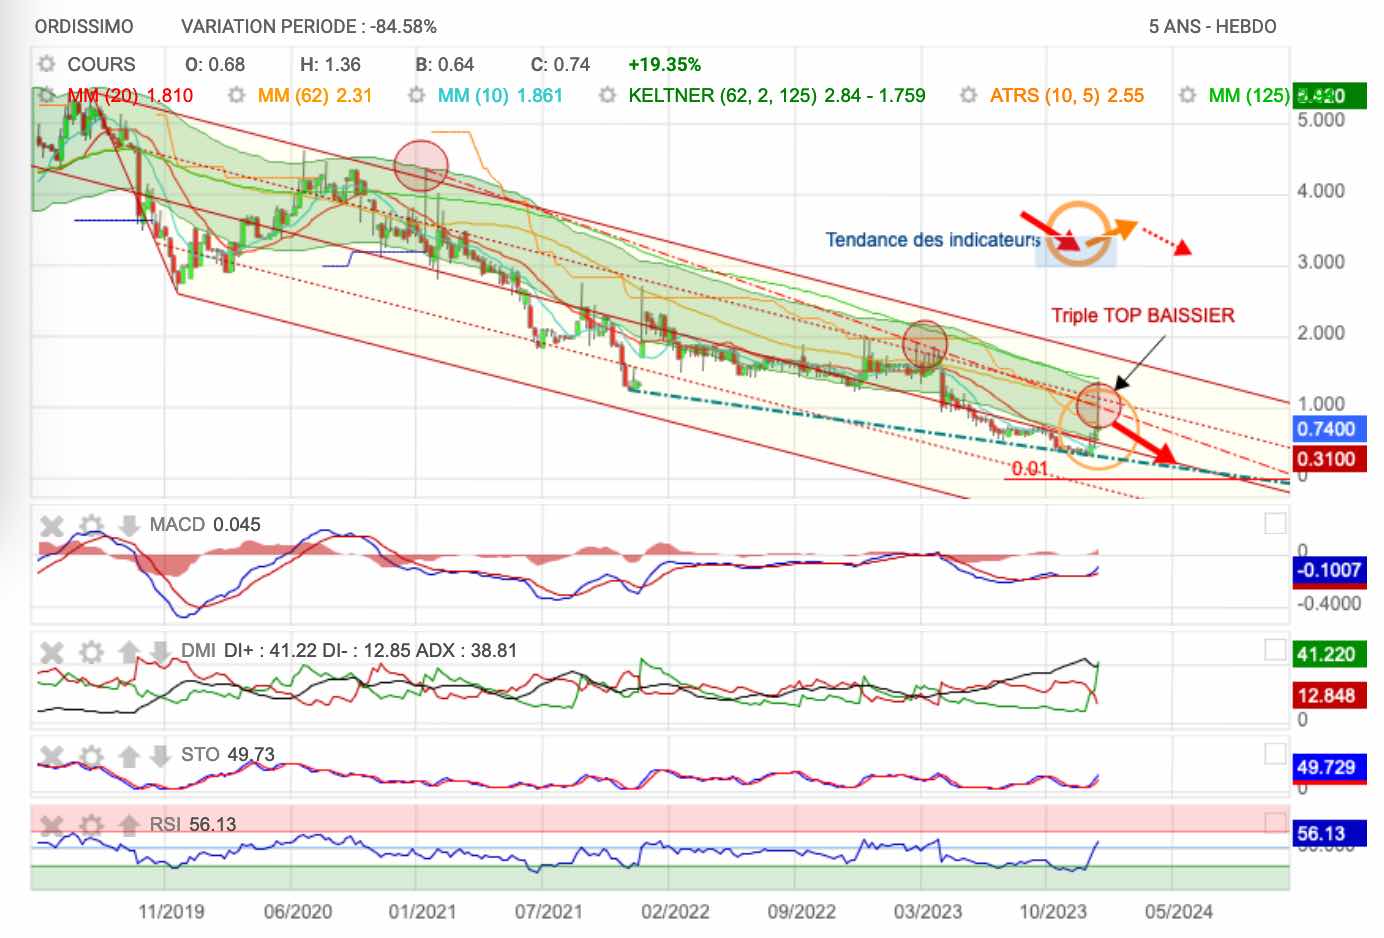Click the +19.35% change value
The image size is (1384, 938).
(665, 64)
